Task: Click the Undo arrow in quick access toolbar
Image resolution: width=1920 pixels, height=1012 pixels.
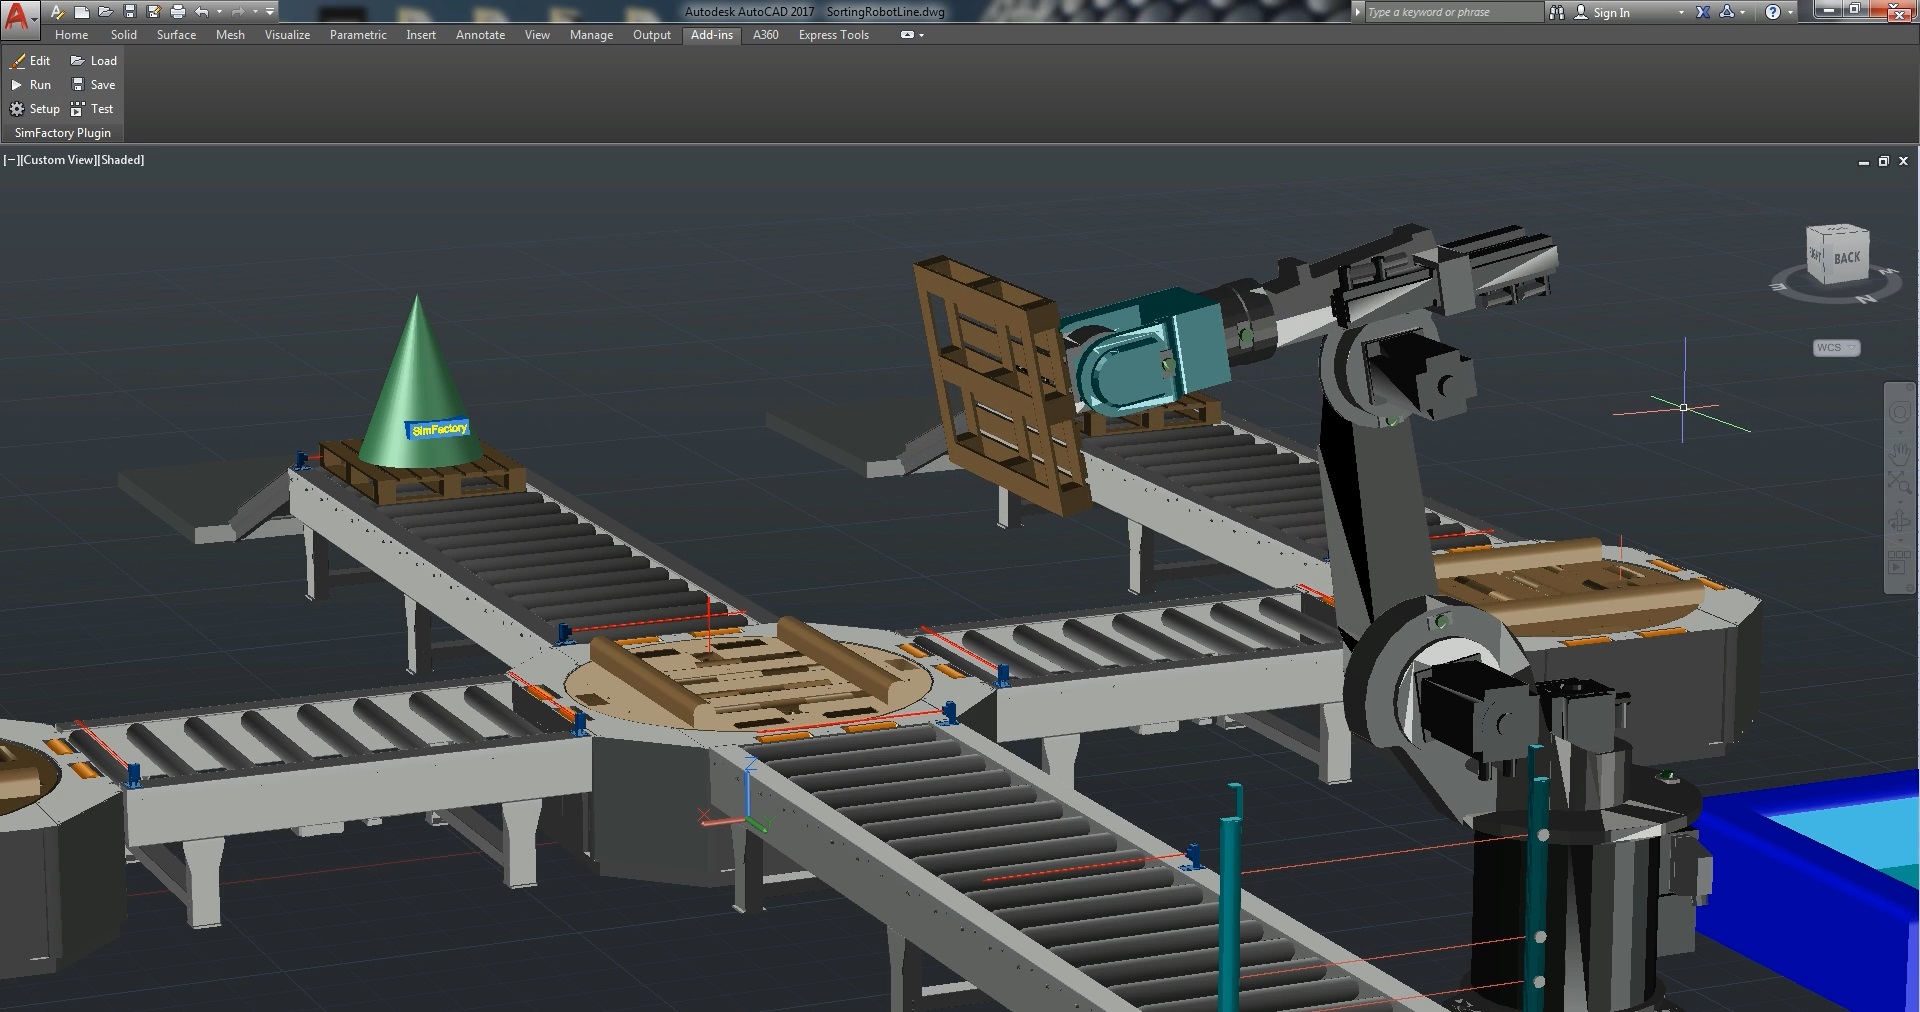Action: pos(202,12)
